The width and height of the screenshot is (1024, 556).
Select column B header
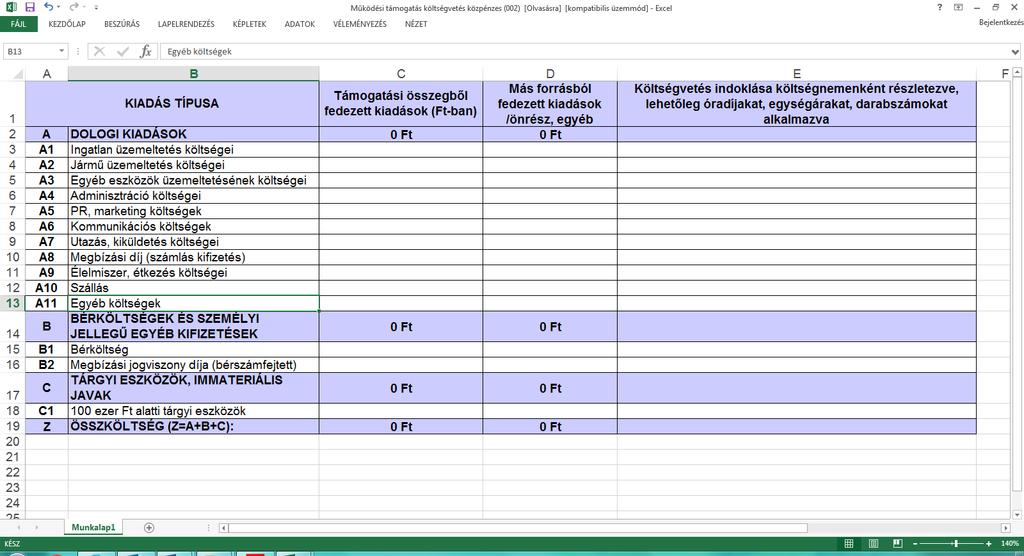coord(193,74)
